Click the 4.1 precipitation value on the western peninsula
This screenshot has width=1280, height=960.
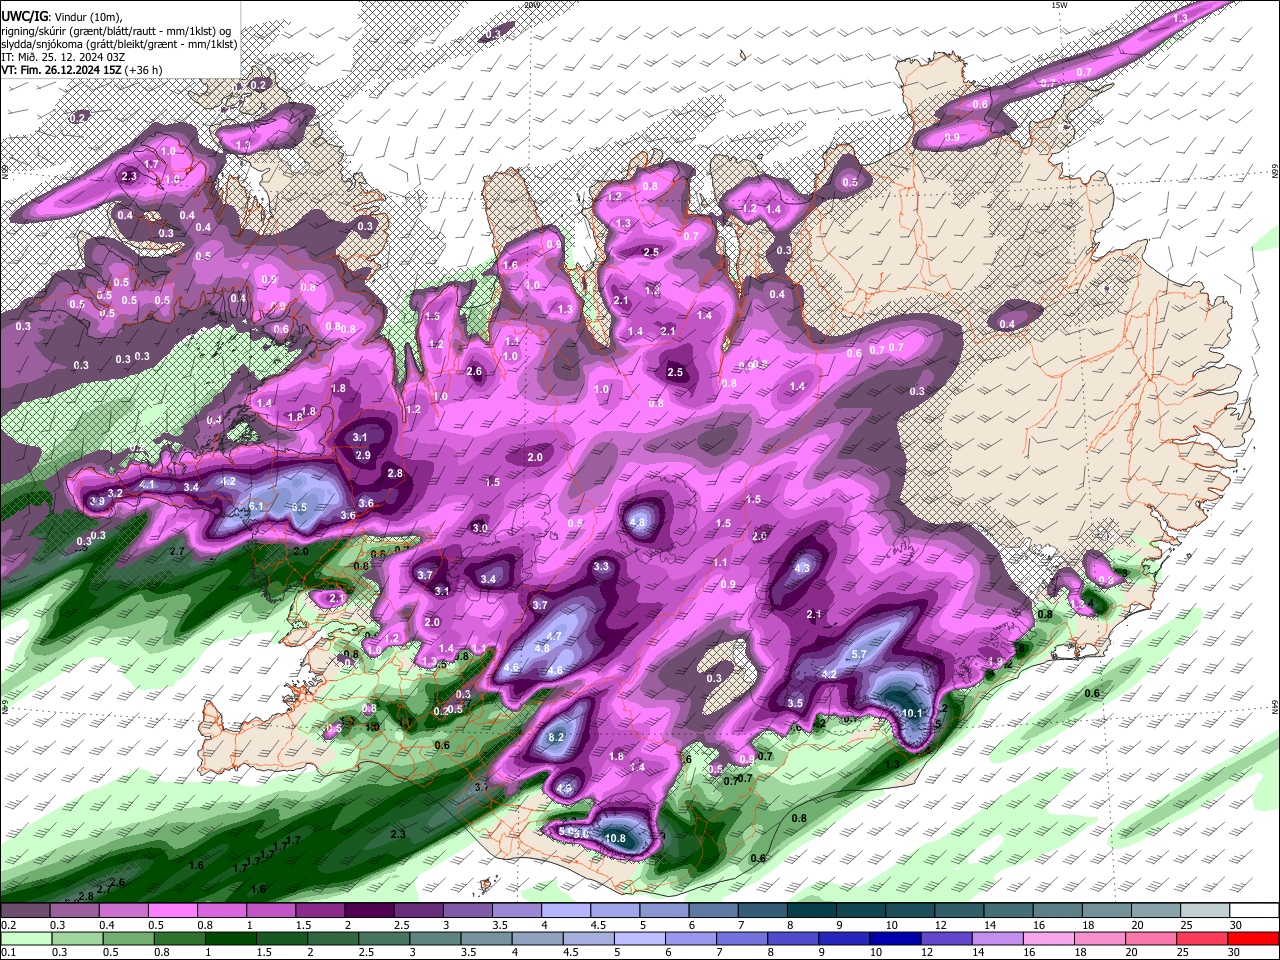tap(148, 484)
